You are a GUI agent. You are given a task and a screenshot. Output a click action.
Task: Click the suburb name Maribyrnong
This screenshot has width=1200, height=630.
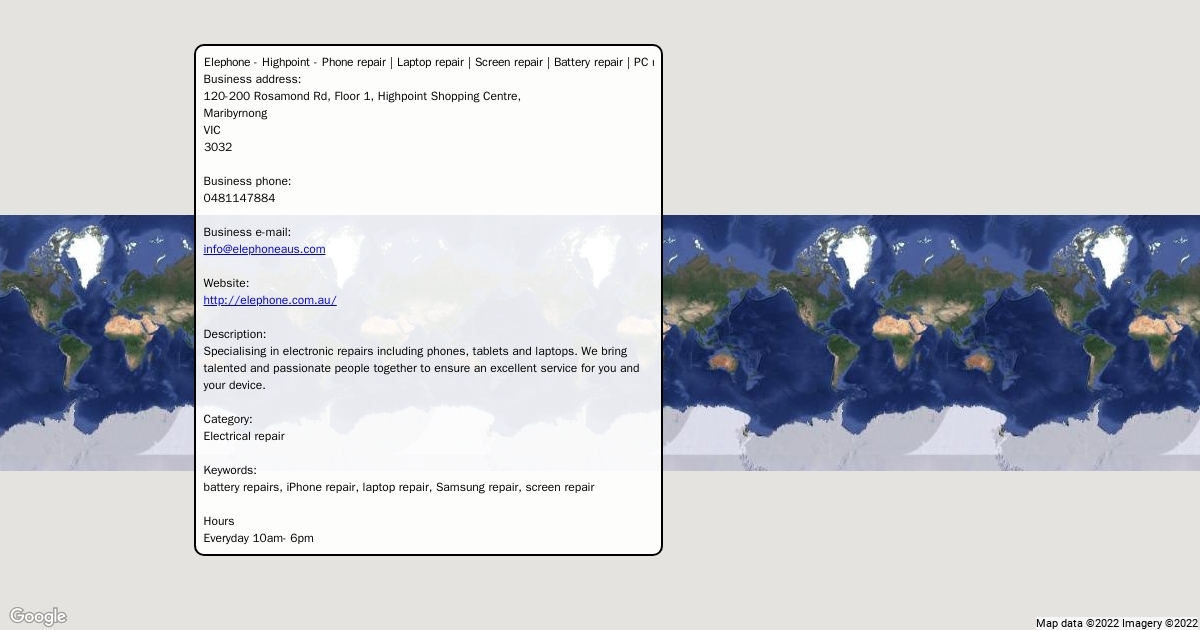(235, 113)
